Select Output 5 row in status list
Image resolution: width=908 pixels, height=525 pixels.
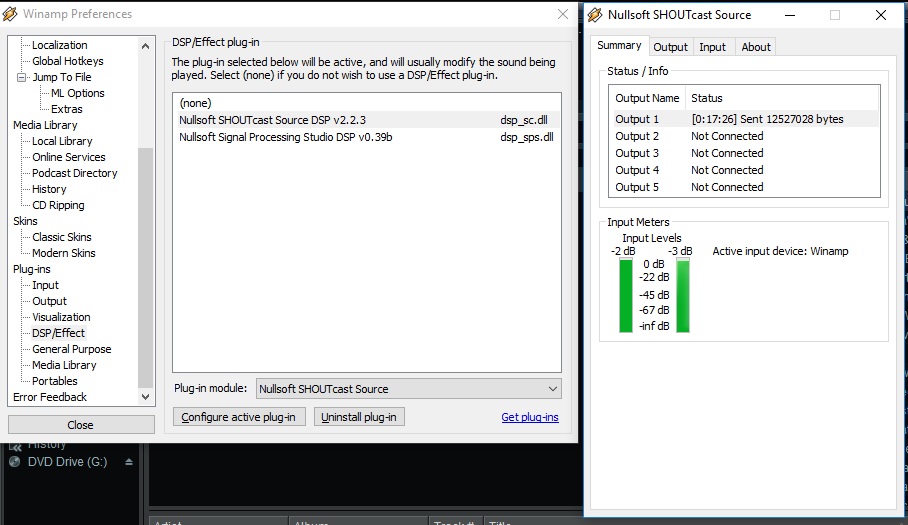coord(744,188)
